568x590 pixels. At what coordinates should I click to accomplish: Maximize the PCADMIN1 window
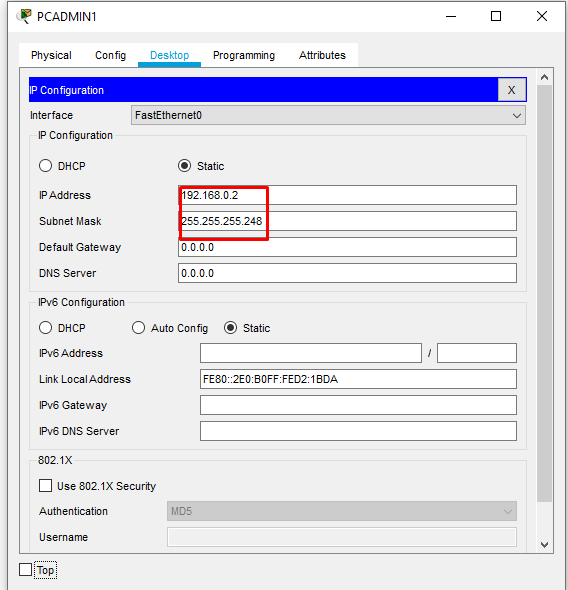pos(496,17)
